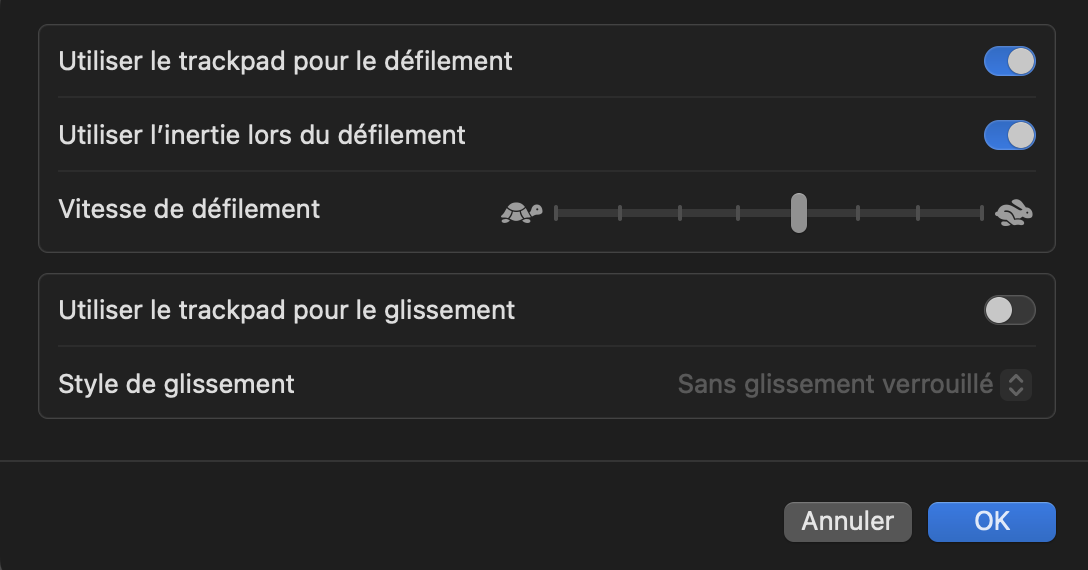The image size is (1088, 570).
Task: Click the up-down chevron icon for Style de glissement
Action: tap(1016, 384)
